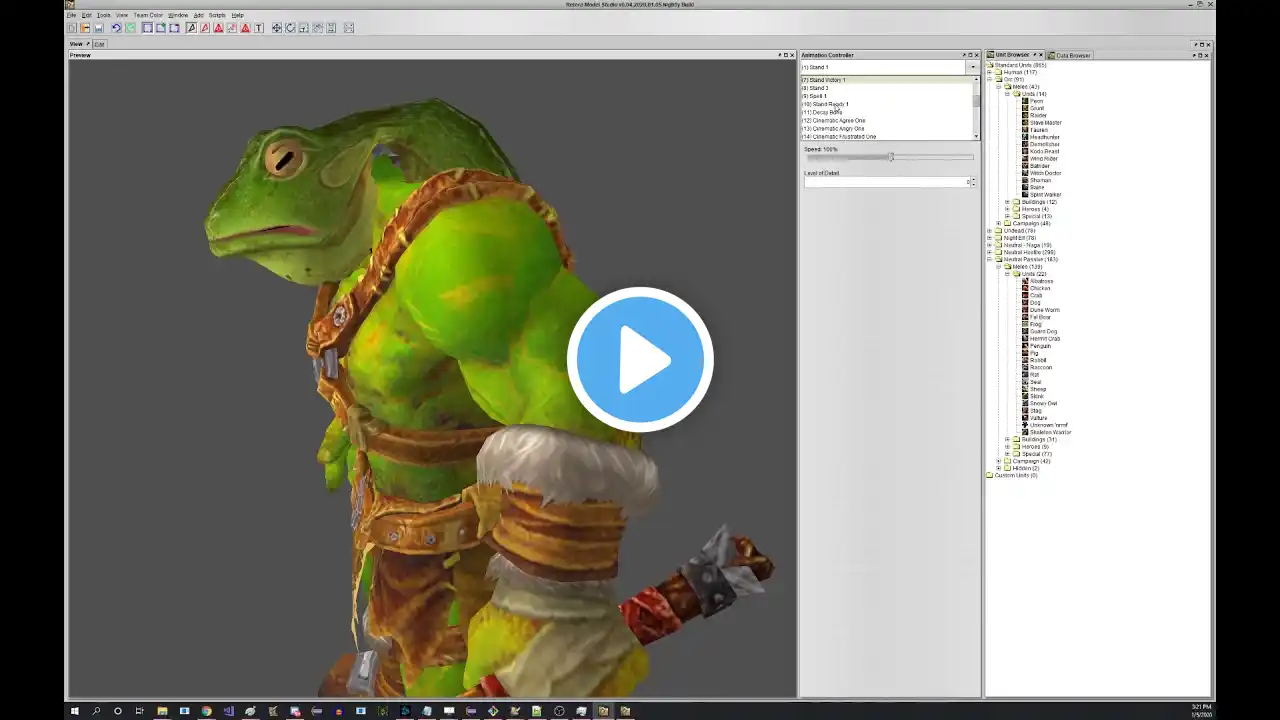Select the Tauren unit

[x=1039, y=130]
